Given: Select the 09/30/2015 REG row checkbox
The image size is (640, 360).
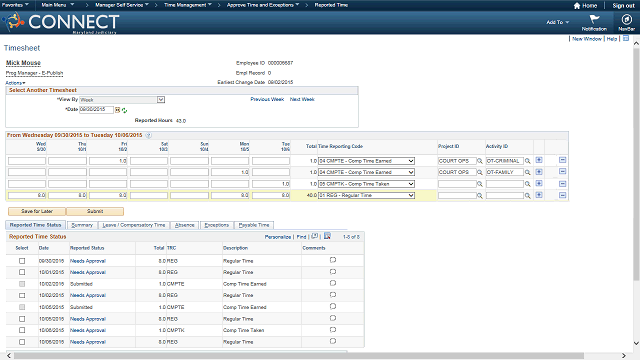Looking at the screenshot, I should point(22,261).
